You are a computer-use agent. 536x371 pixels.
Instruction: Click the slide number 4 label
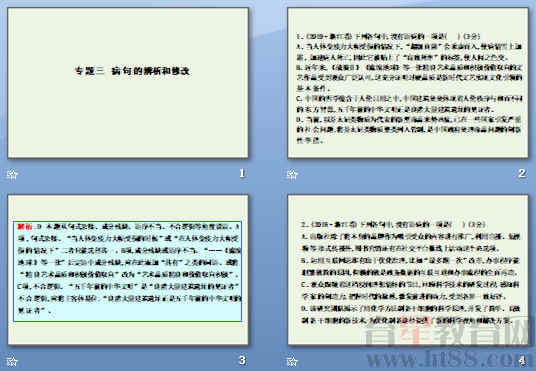click(522, 360)
